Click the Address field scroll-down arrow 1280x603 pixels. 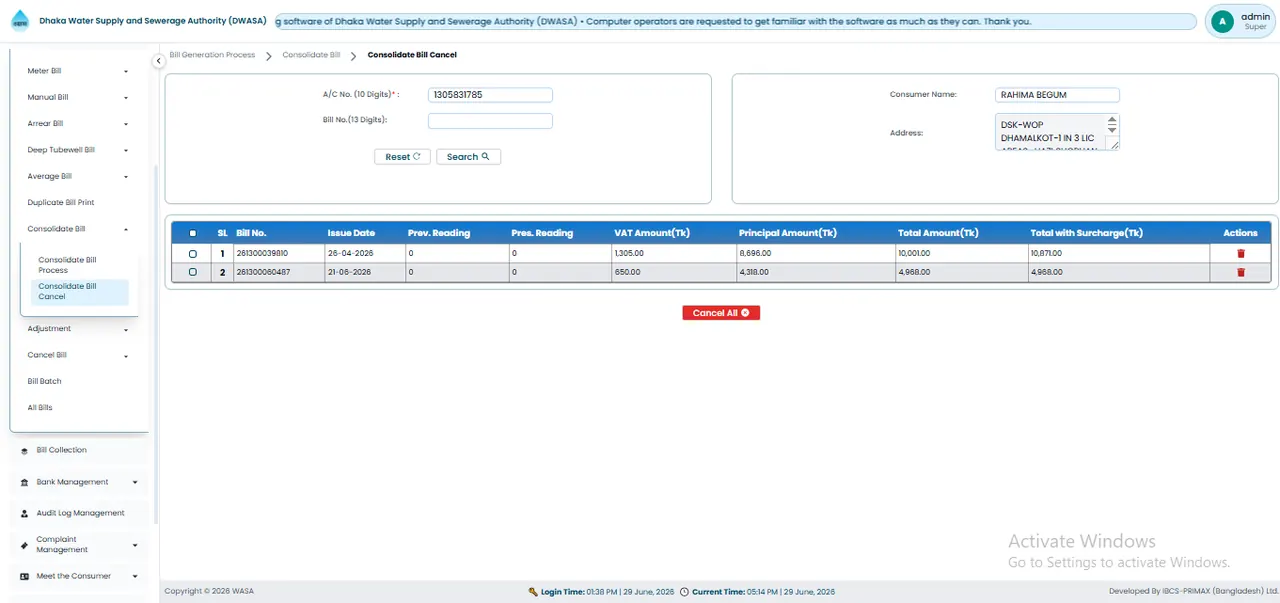pos(1112,130)
